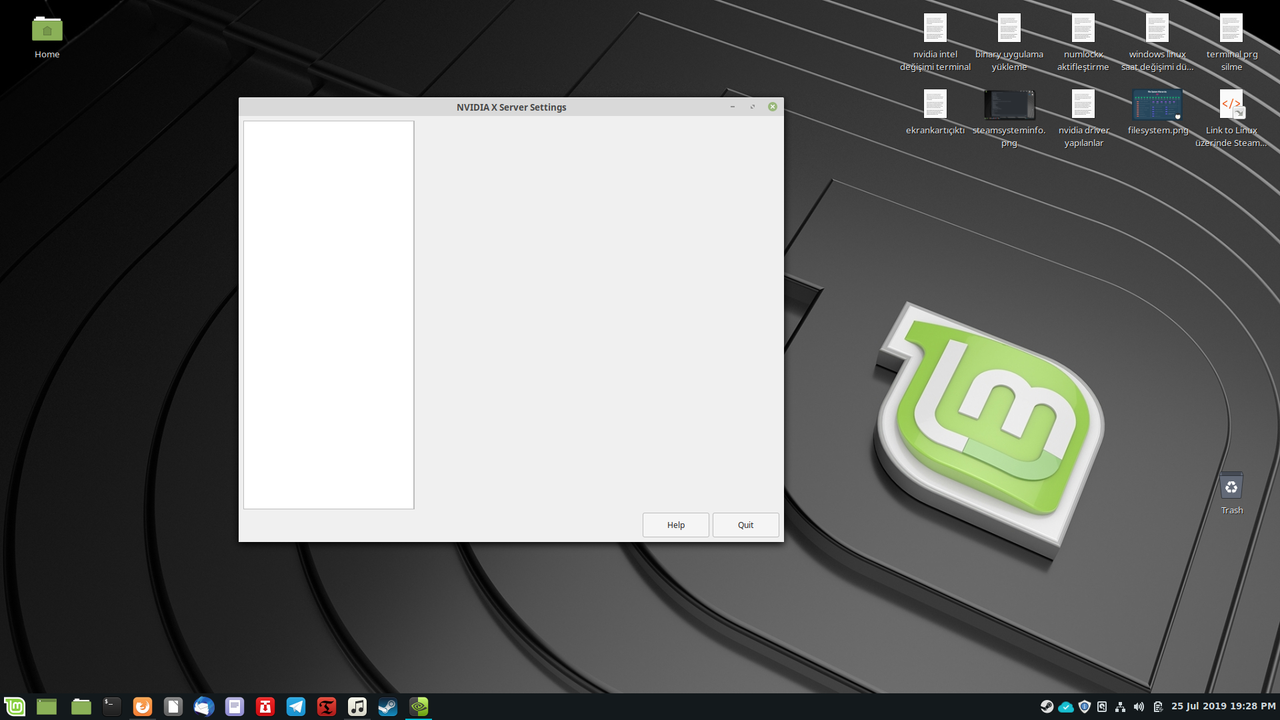
Task: Click the Help button in NVIDIA settings
Action: pyautogui.click(x=676, y=525)
